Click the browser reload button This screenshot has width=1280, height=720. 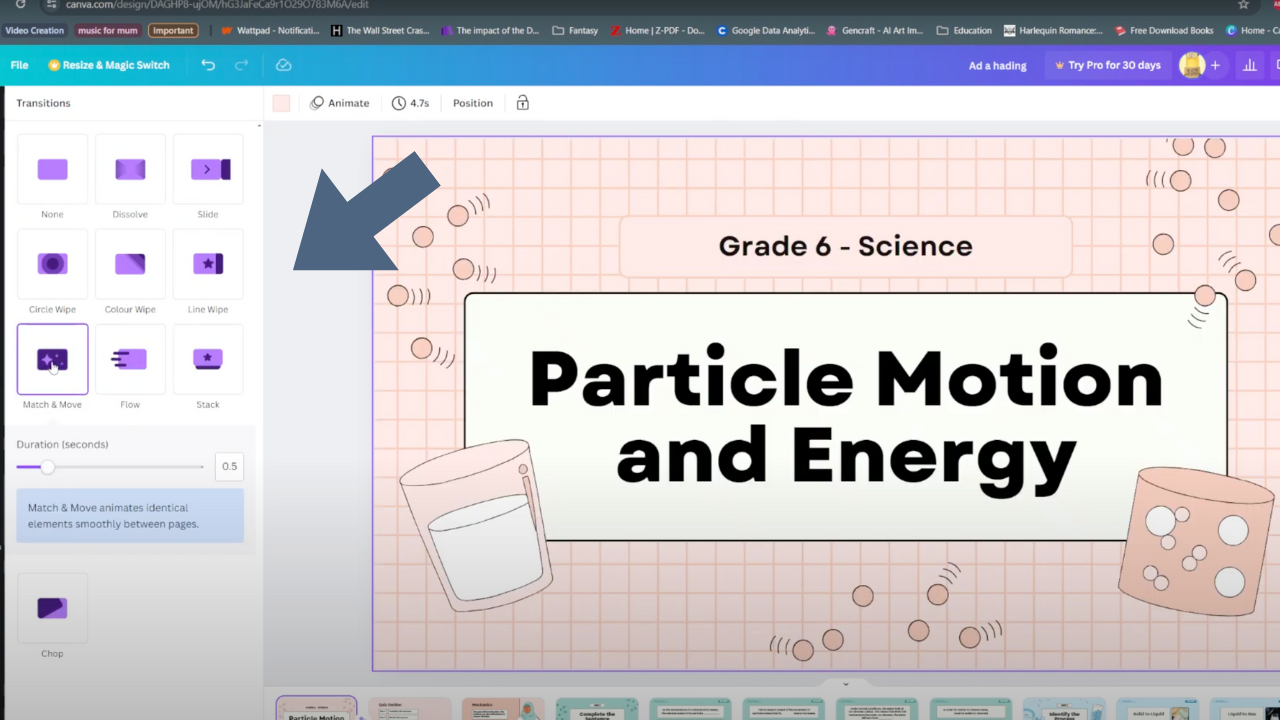pos(20,5)
